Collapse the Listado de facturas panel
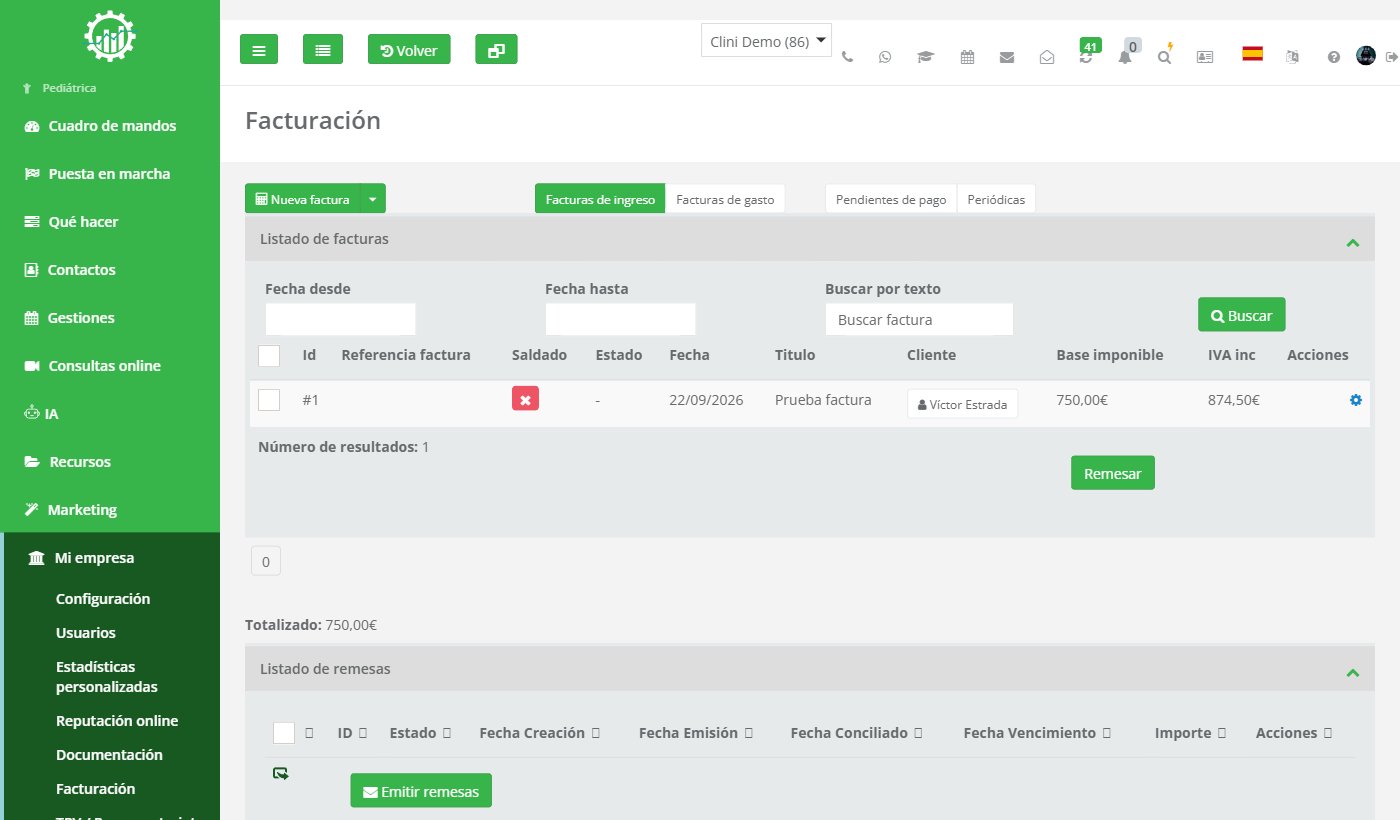Image resolution: width=1400 pixels, height=820 pixels. point(1353,241)
